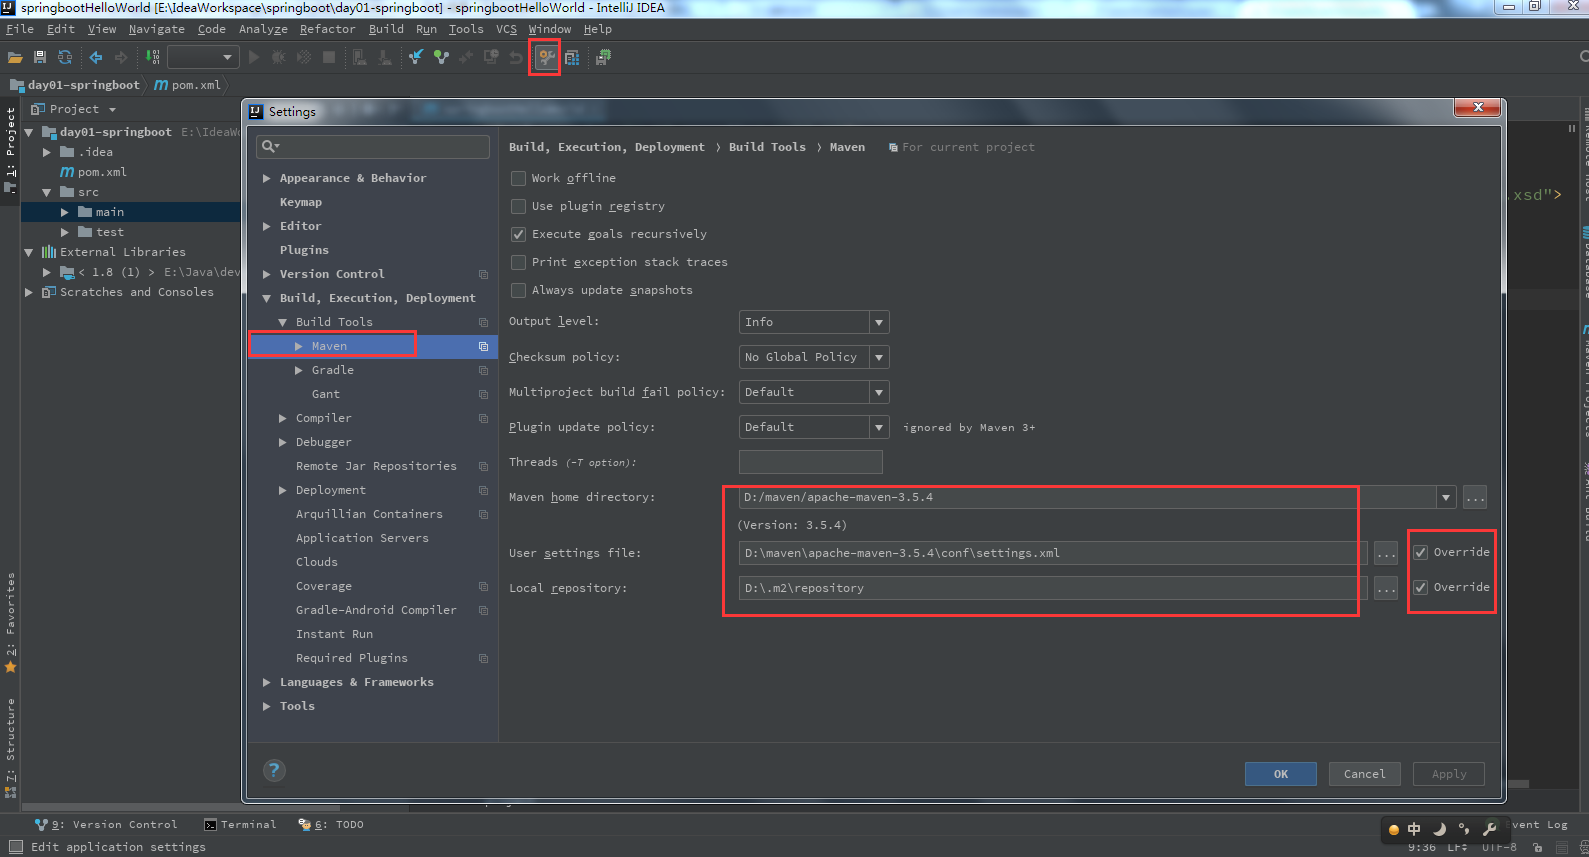Click the Settings wrench icon in the toolbar

546,58
